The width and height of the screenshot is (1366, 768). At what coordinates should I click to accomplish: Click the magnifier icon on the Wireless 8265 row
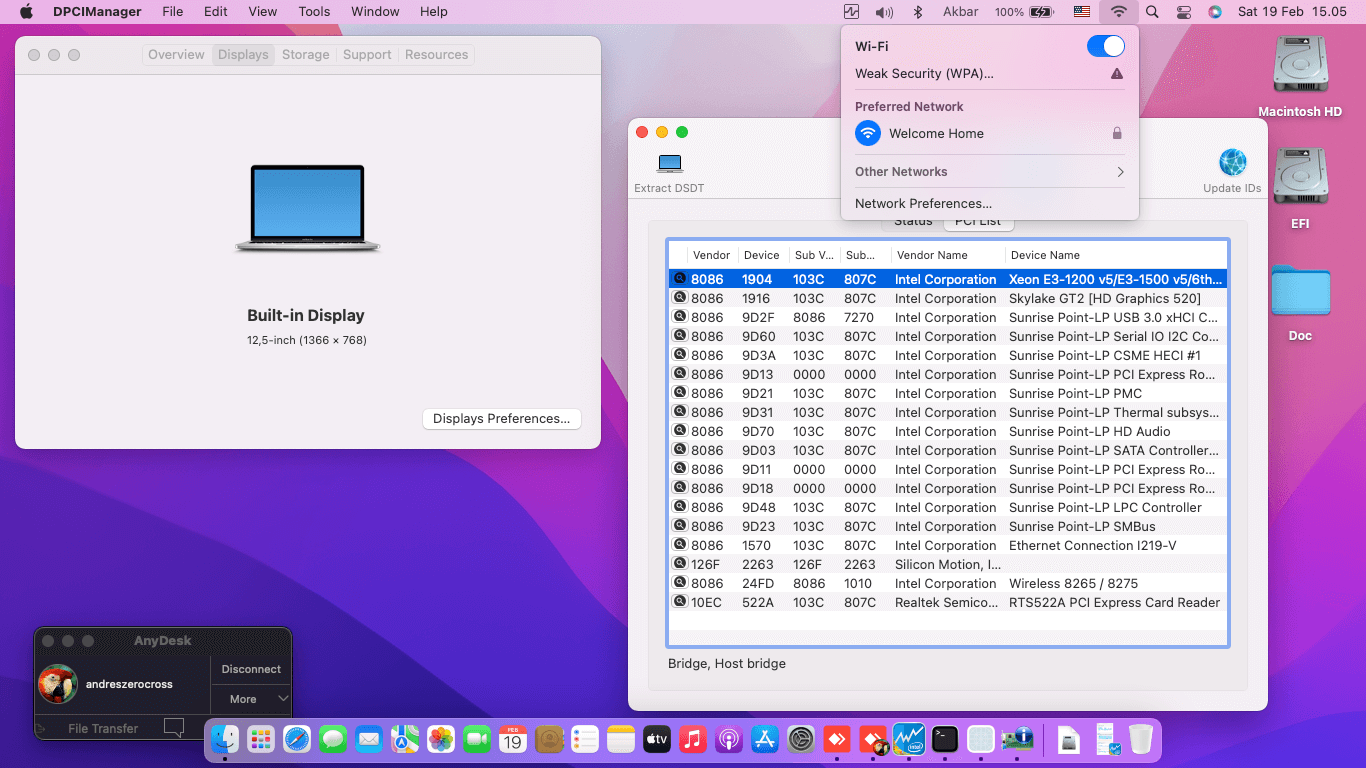tap(680, 583)
